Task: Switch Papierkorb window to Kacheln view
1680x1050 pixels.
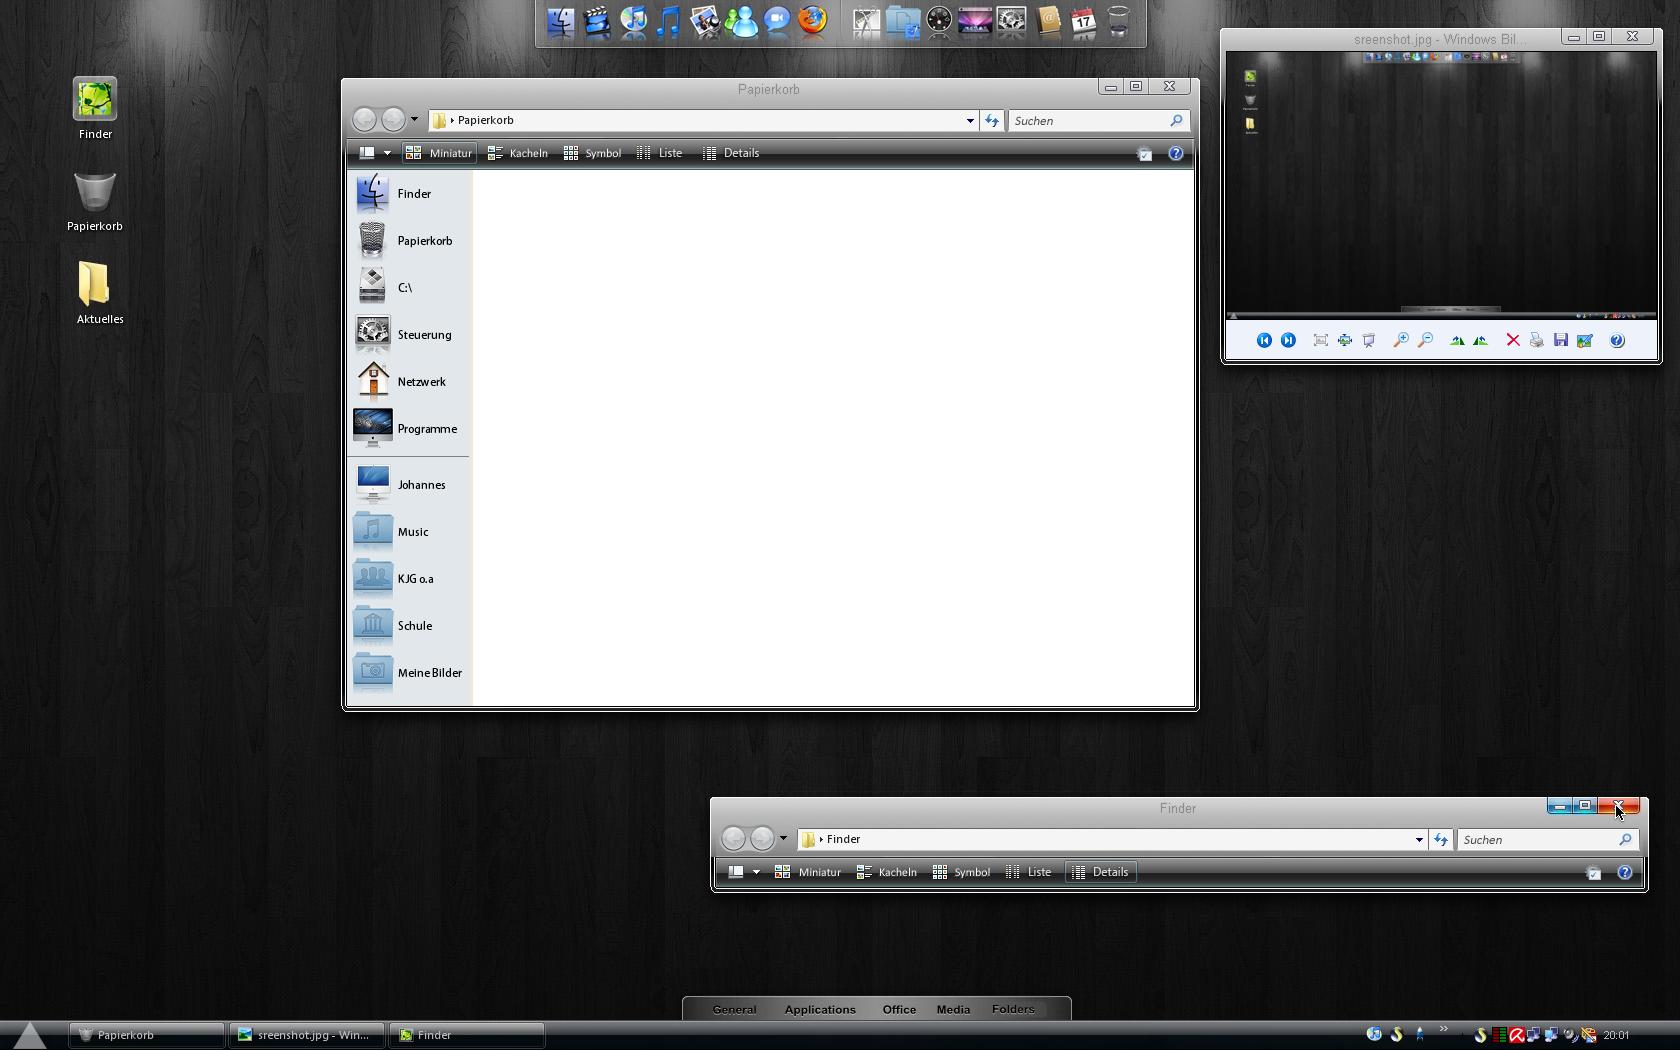Action: pos(518,153)
